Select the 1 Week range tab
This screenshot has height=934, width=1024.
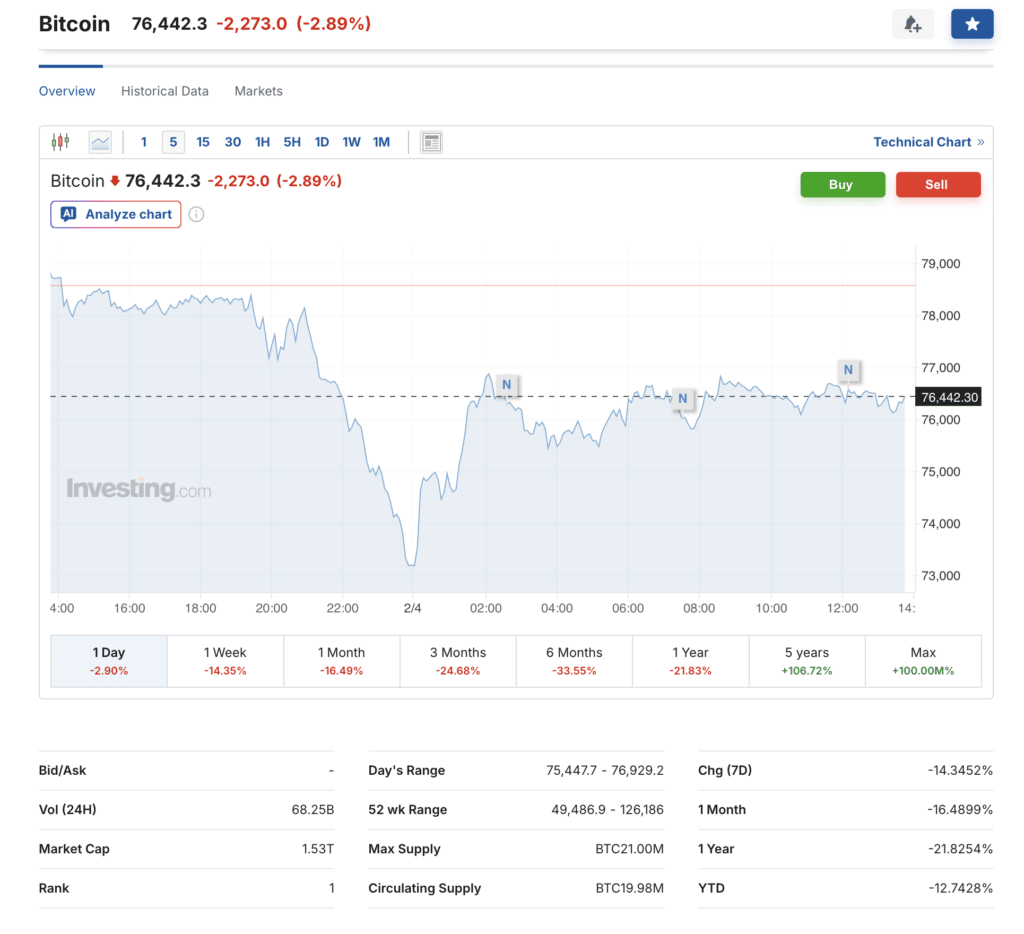(225, 661)
